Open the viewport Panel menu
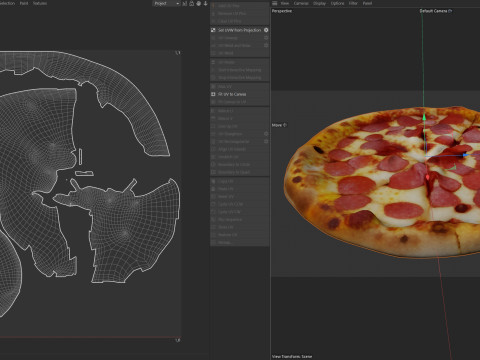The width and height of the screenshot is (480, 360). (367, 3)
